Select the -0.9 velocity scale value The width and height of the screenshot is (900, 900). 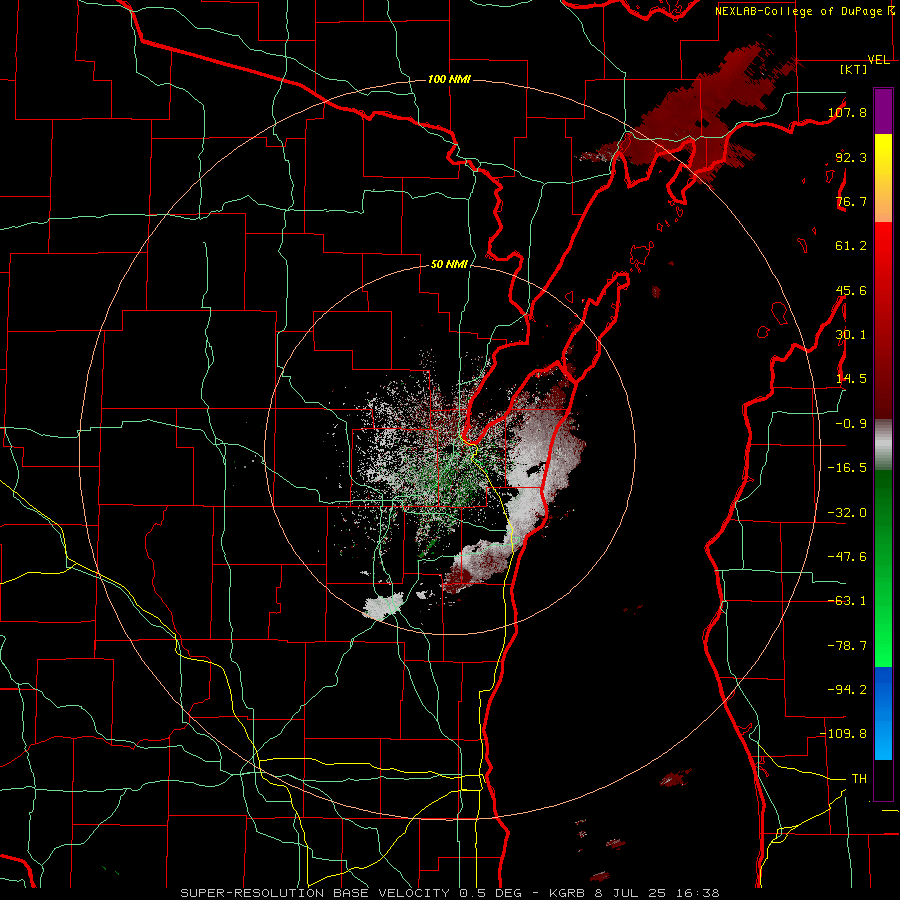click(851, 424)
